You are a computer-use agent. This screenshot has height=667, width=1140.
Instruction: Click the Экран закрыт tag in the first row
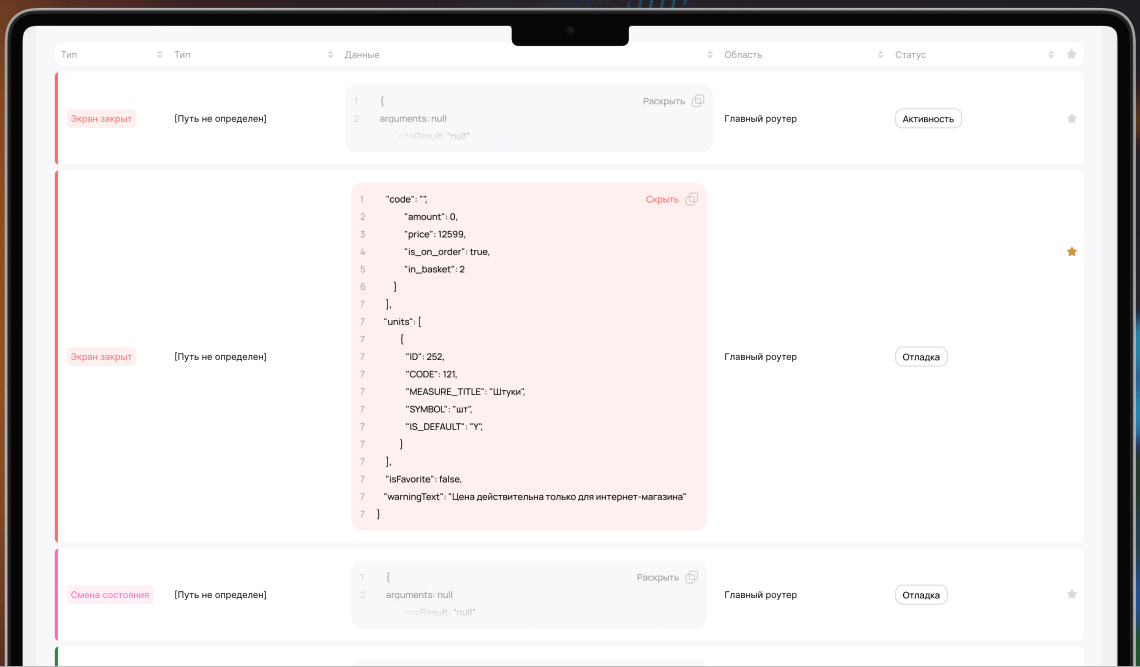101,119
